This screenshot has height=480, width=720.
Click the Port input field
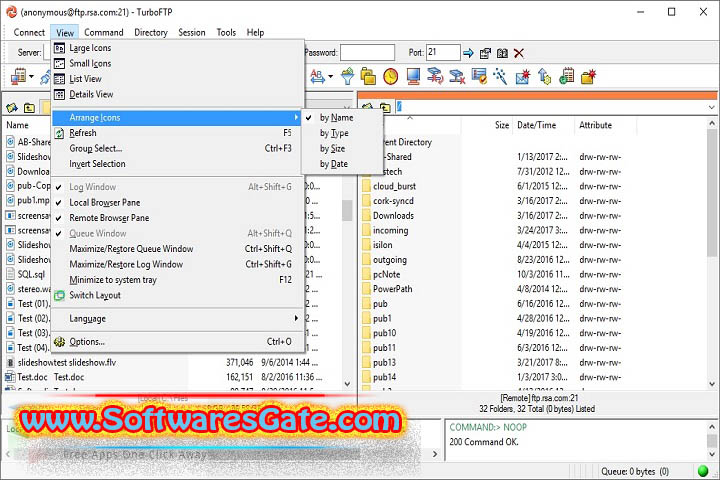pos(443,52)
